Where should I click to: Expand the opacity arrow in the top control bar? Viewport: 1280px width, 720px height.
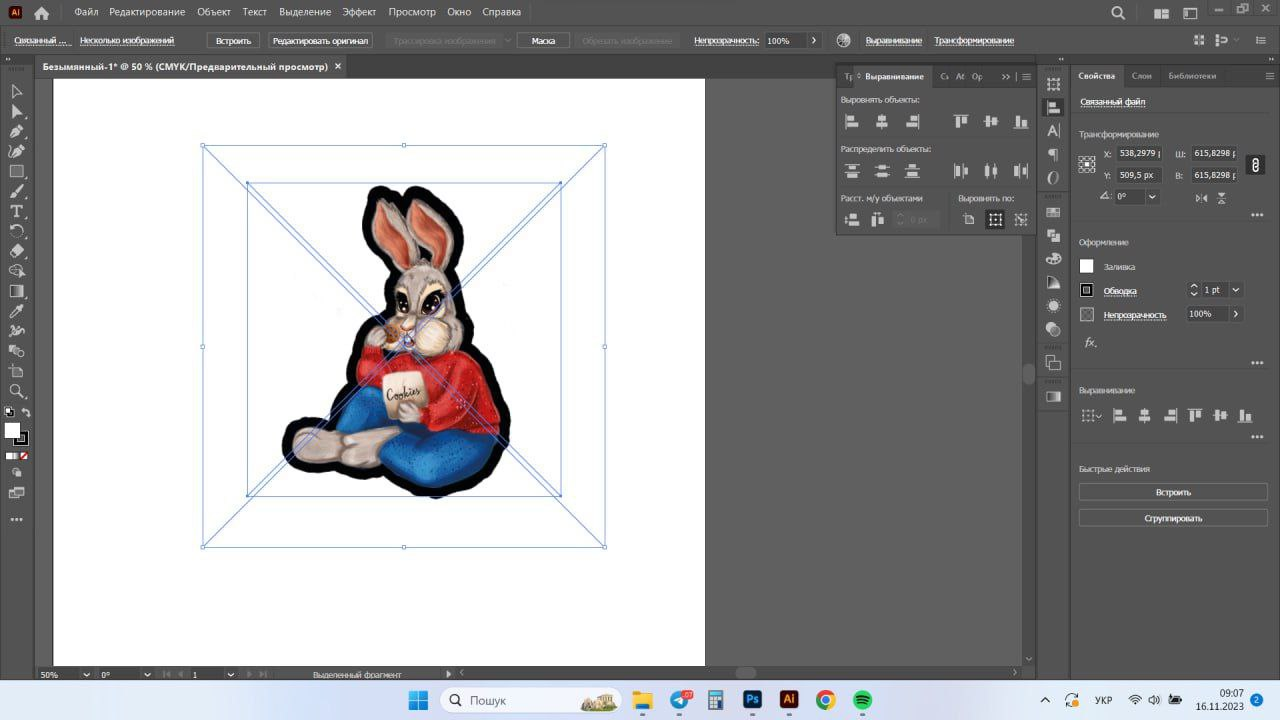tap(814, 41)
